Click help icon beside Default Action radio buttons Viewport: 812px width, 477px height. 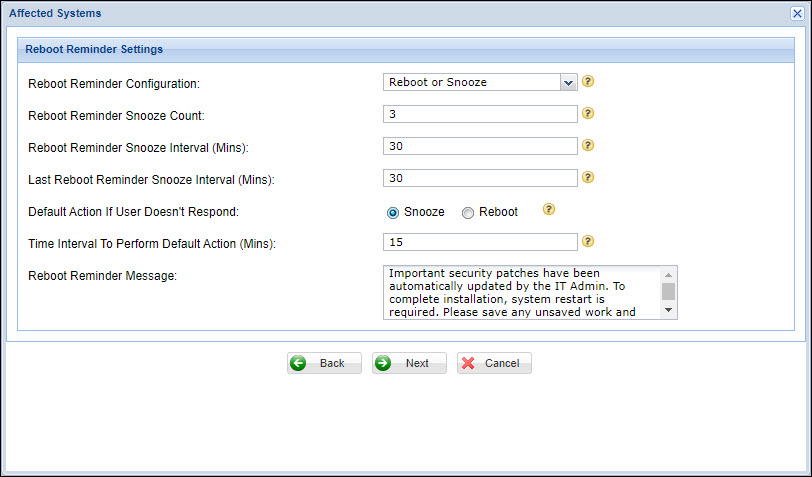[x=548, y=210]
